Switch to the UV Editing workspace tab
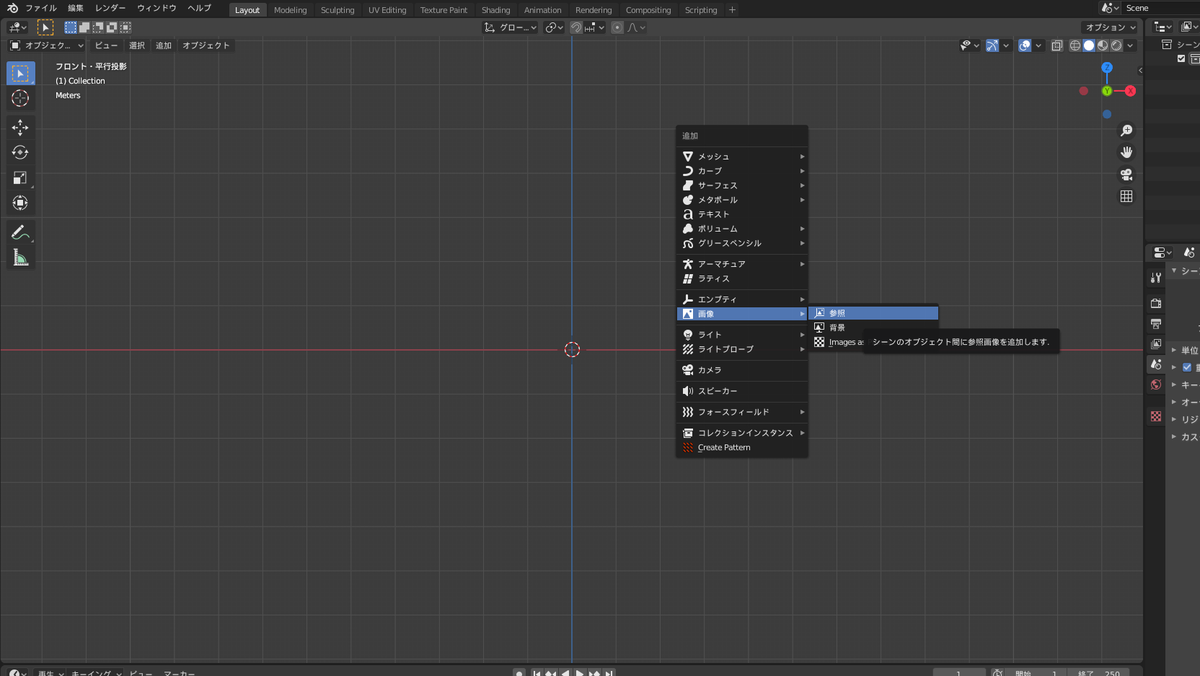 [x=387, y=10]
